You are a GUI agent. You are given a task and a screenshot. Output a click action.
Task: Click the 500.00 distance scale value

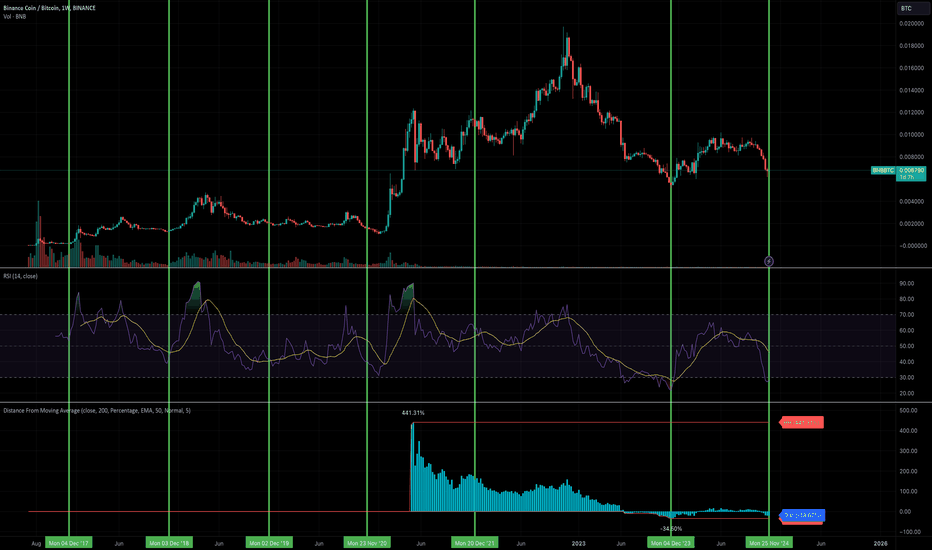909,410
